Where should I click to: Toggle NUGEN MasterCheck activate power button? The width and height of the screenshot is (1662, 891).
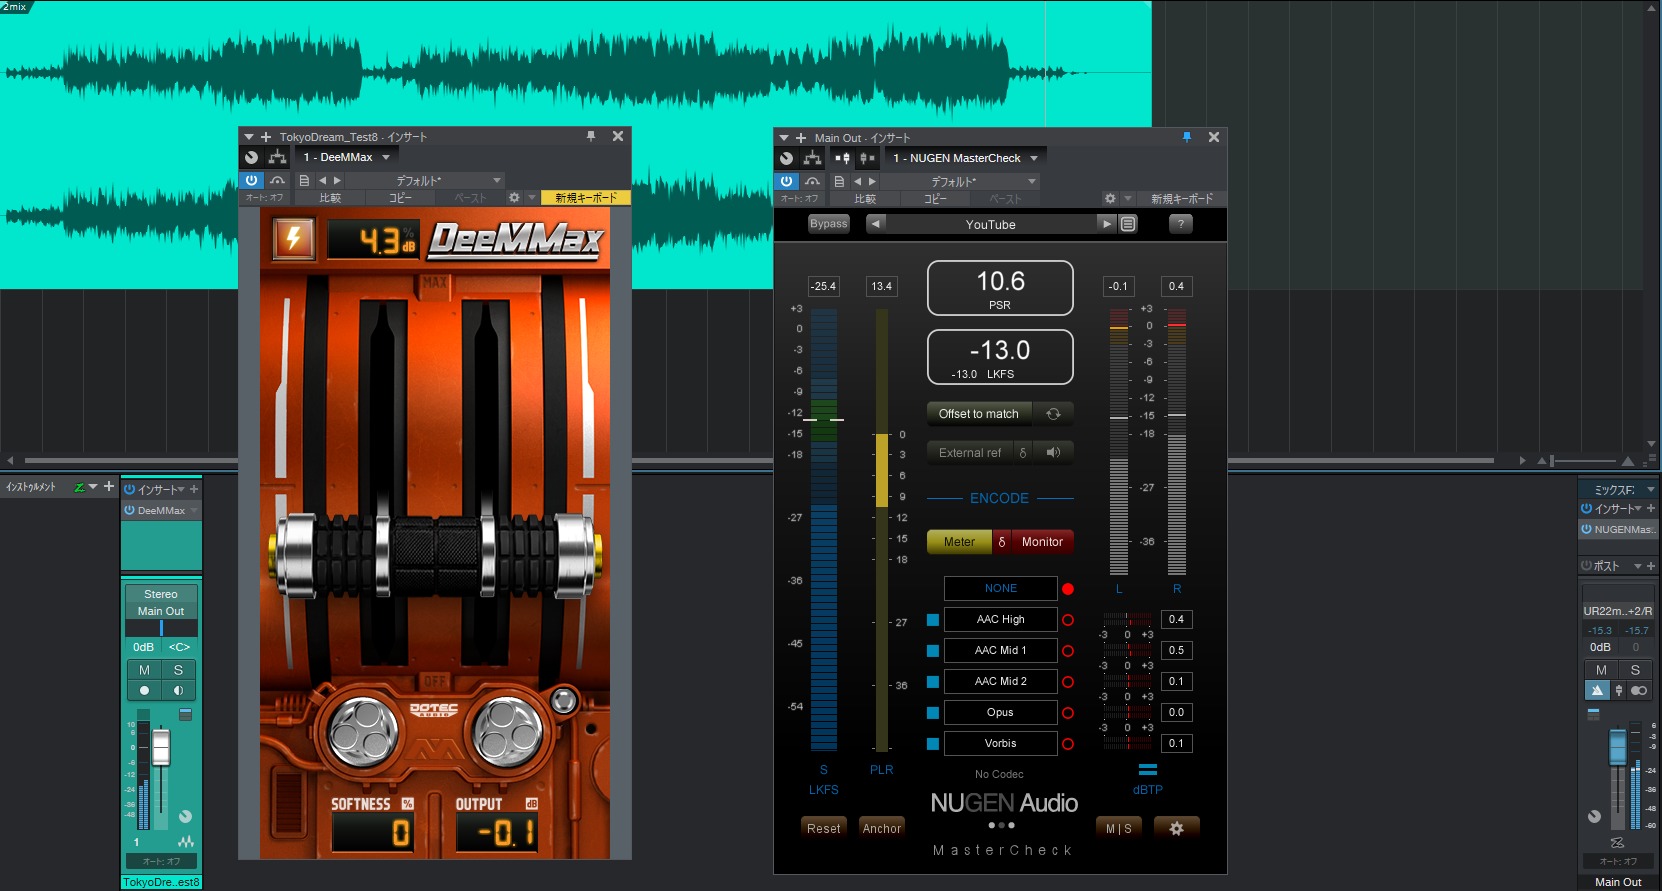(787, 182)
